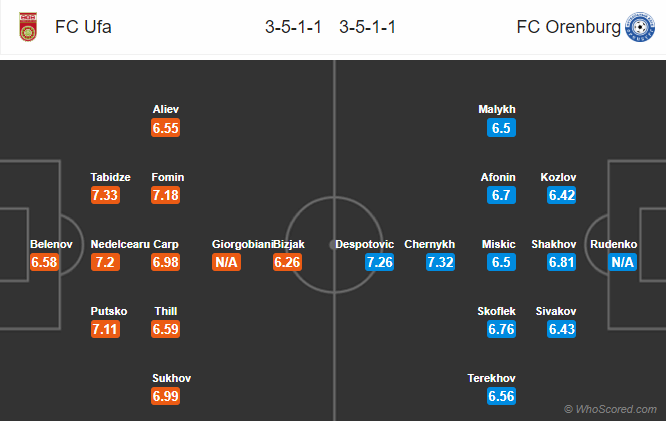Click Rudenko's N/A rating badge

[x=622, y=262]
